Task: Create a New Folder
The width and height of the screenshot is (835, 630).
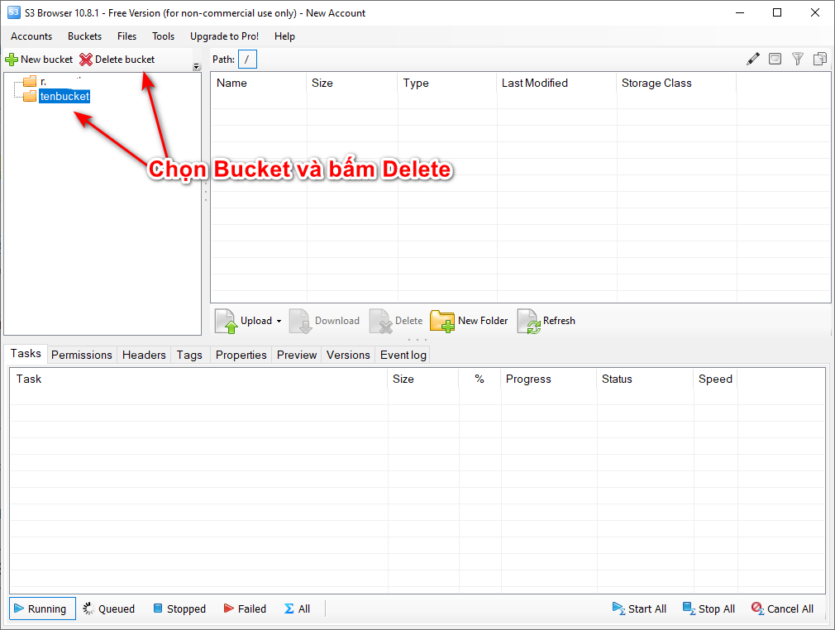Action: (x=469, y=321)
